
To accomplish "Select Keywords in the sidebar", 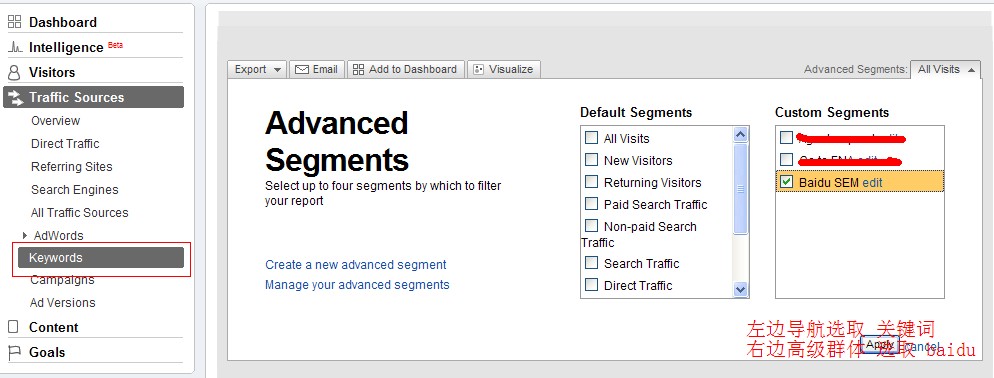I will 101,257.
